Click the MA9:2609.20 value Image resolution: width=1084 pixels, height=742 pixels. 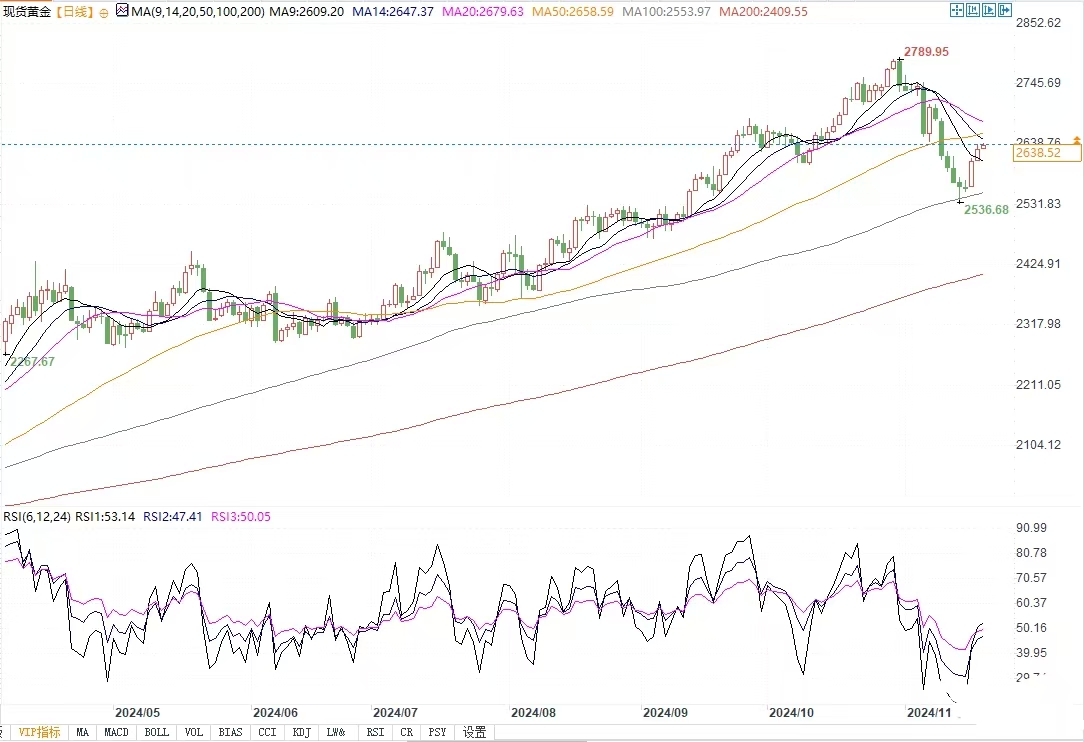click(306, 12)
